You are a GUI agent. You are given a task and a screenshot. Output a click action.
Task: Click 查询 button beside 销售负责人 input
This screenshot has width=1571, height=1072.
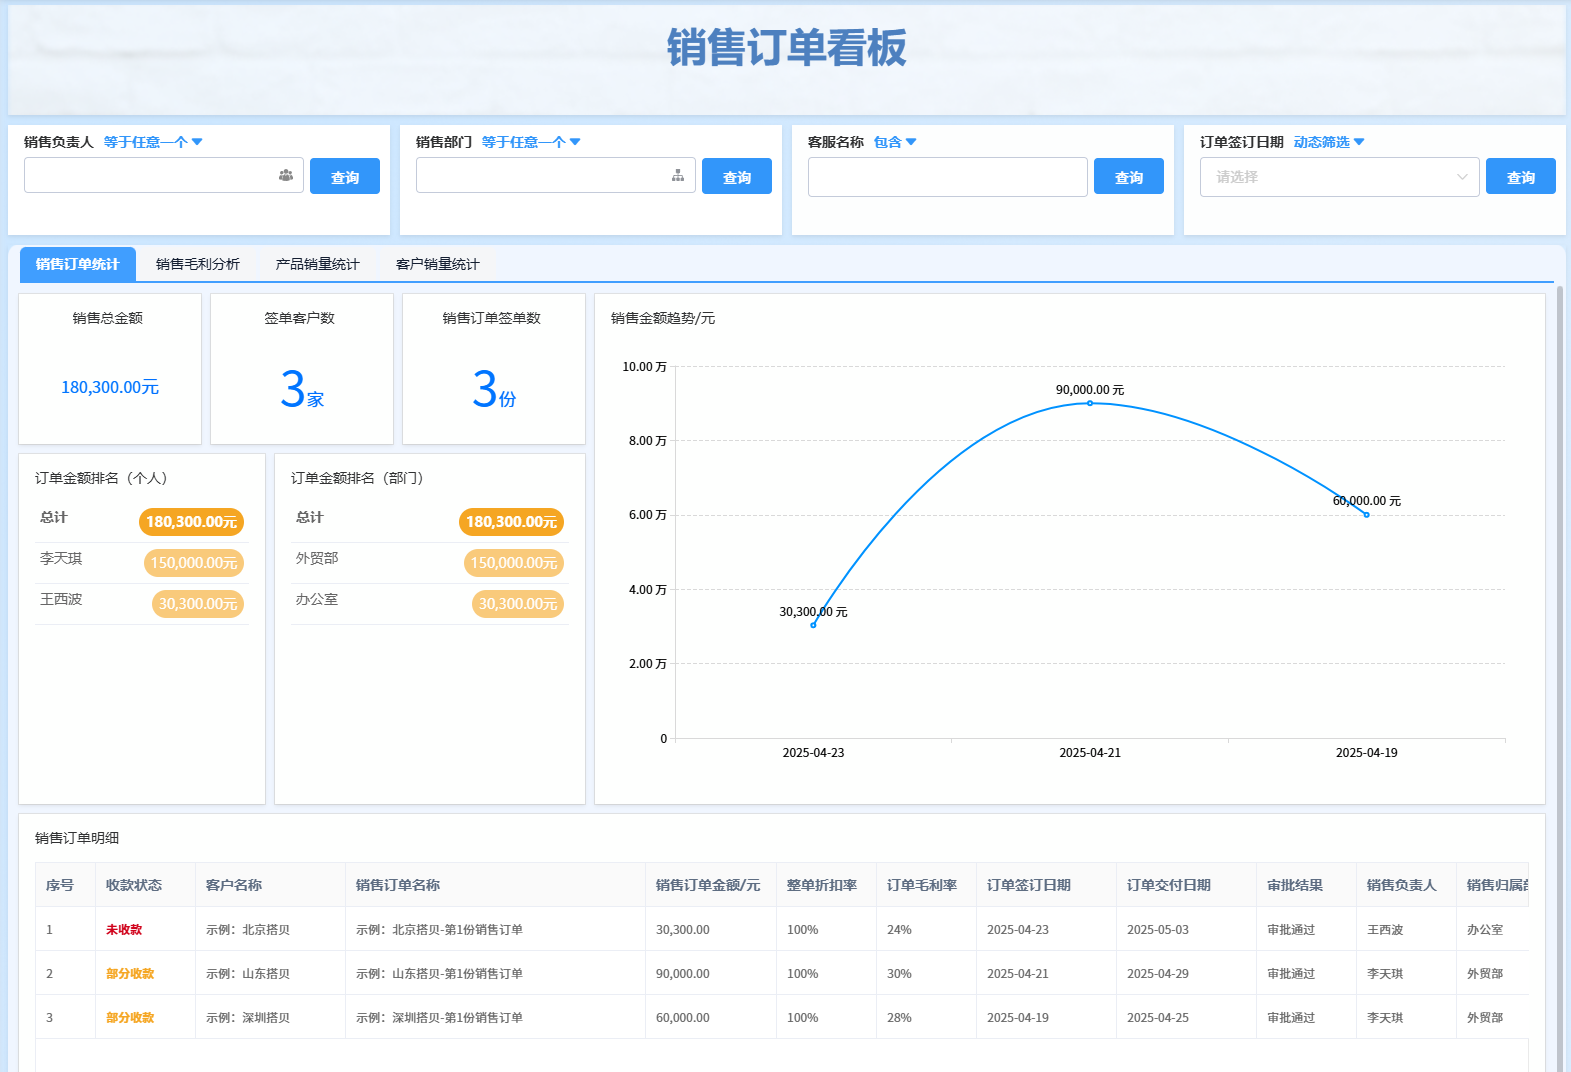point(344,177)
